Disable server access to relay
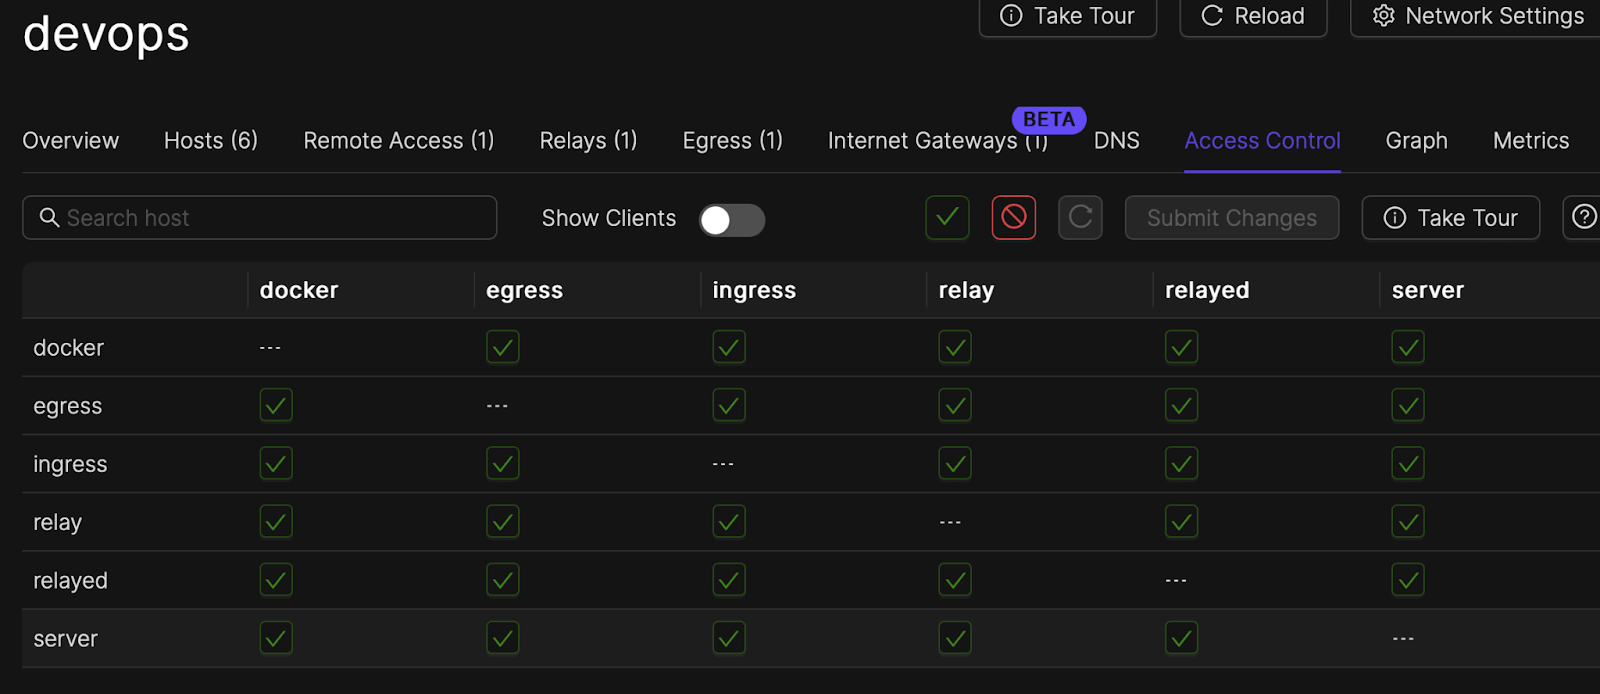This screenshot has width=1600, height=694. [x=954, y=637]
